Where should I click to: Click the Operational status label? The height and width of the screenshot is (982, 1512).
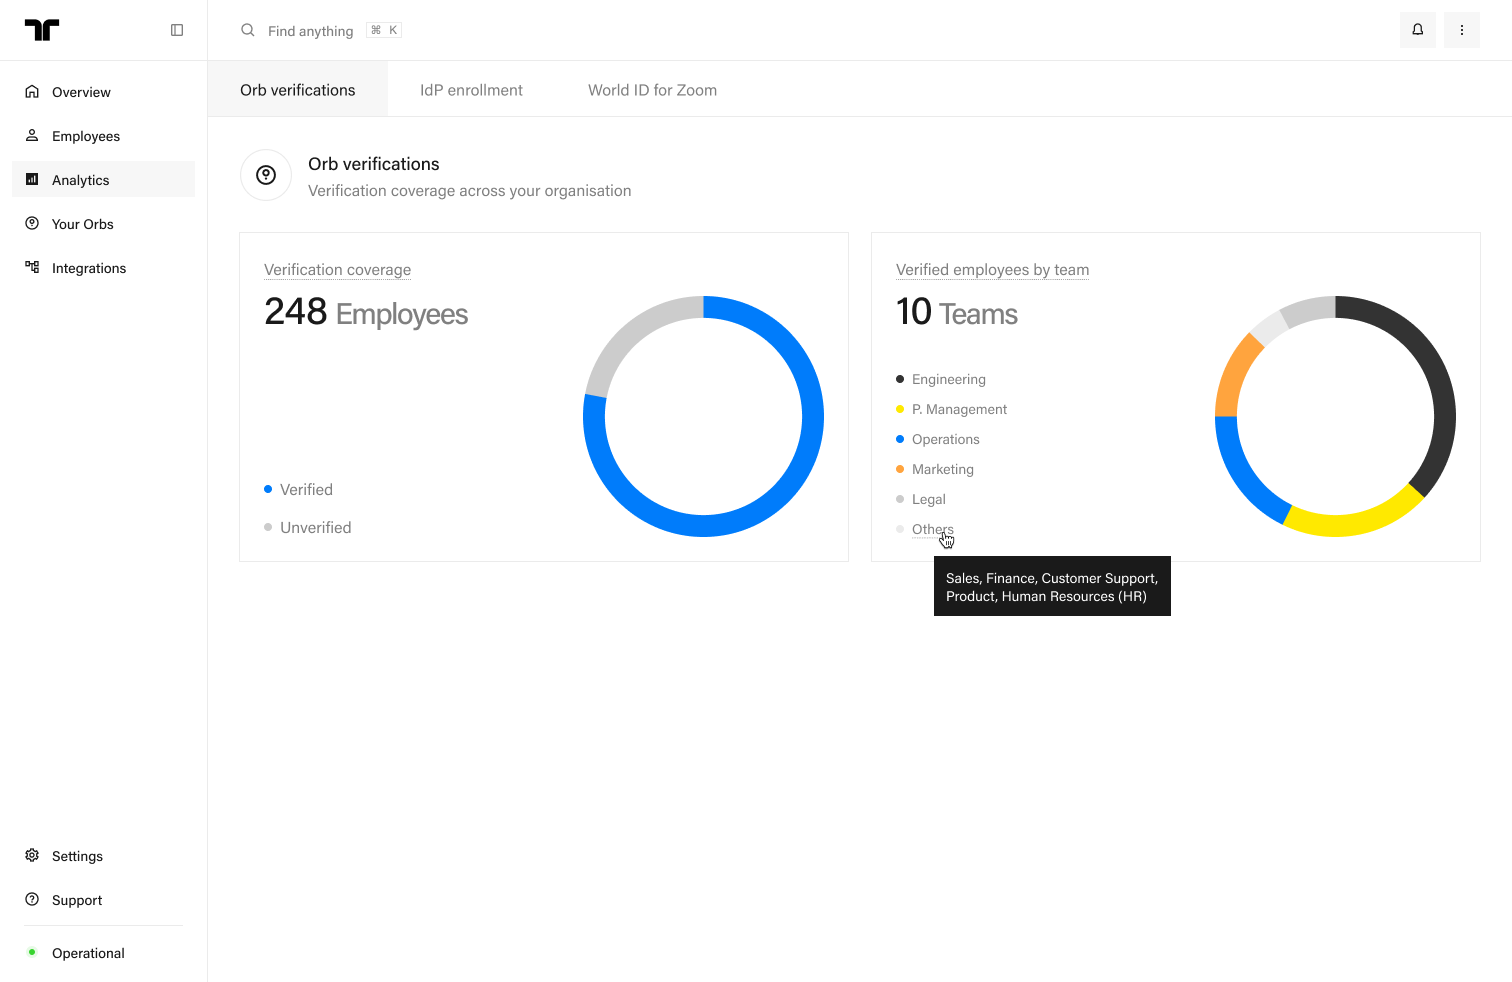88,953
